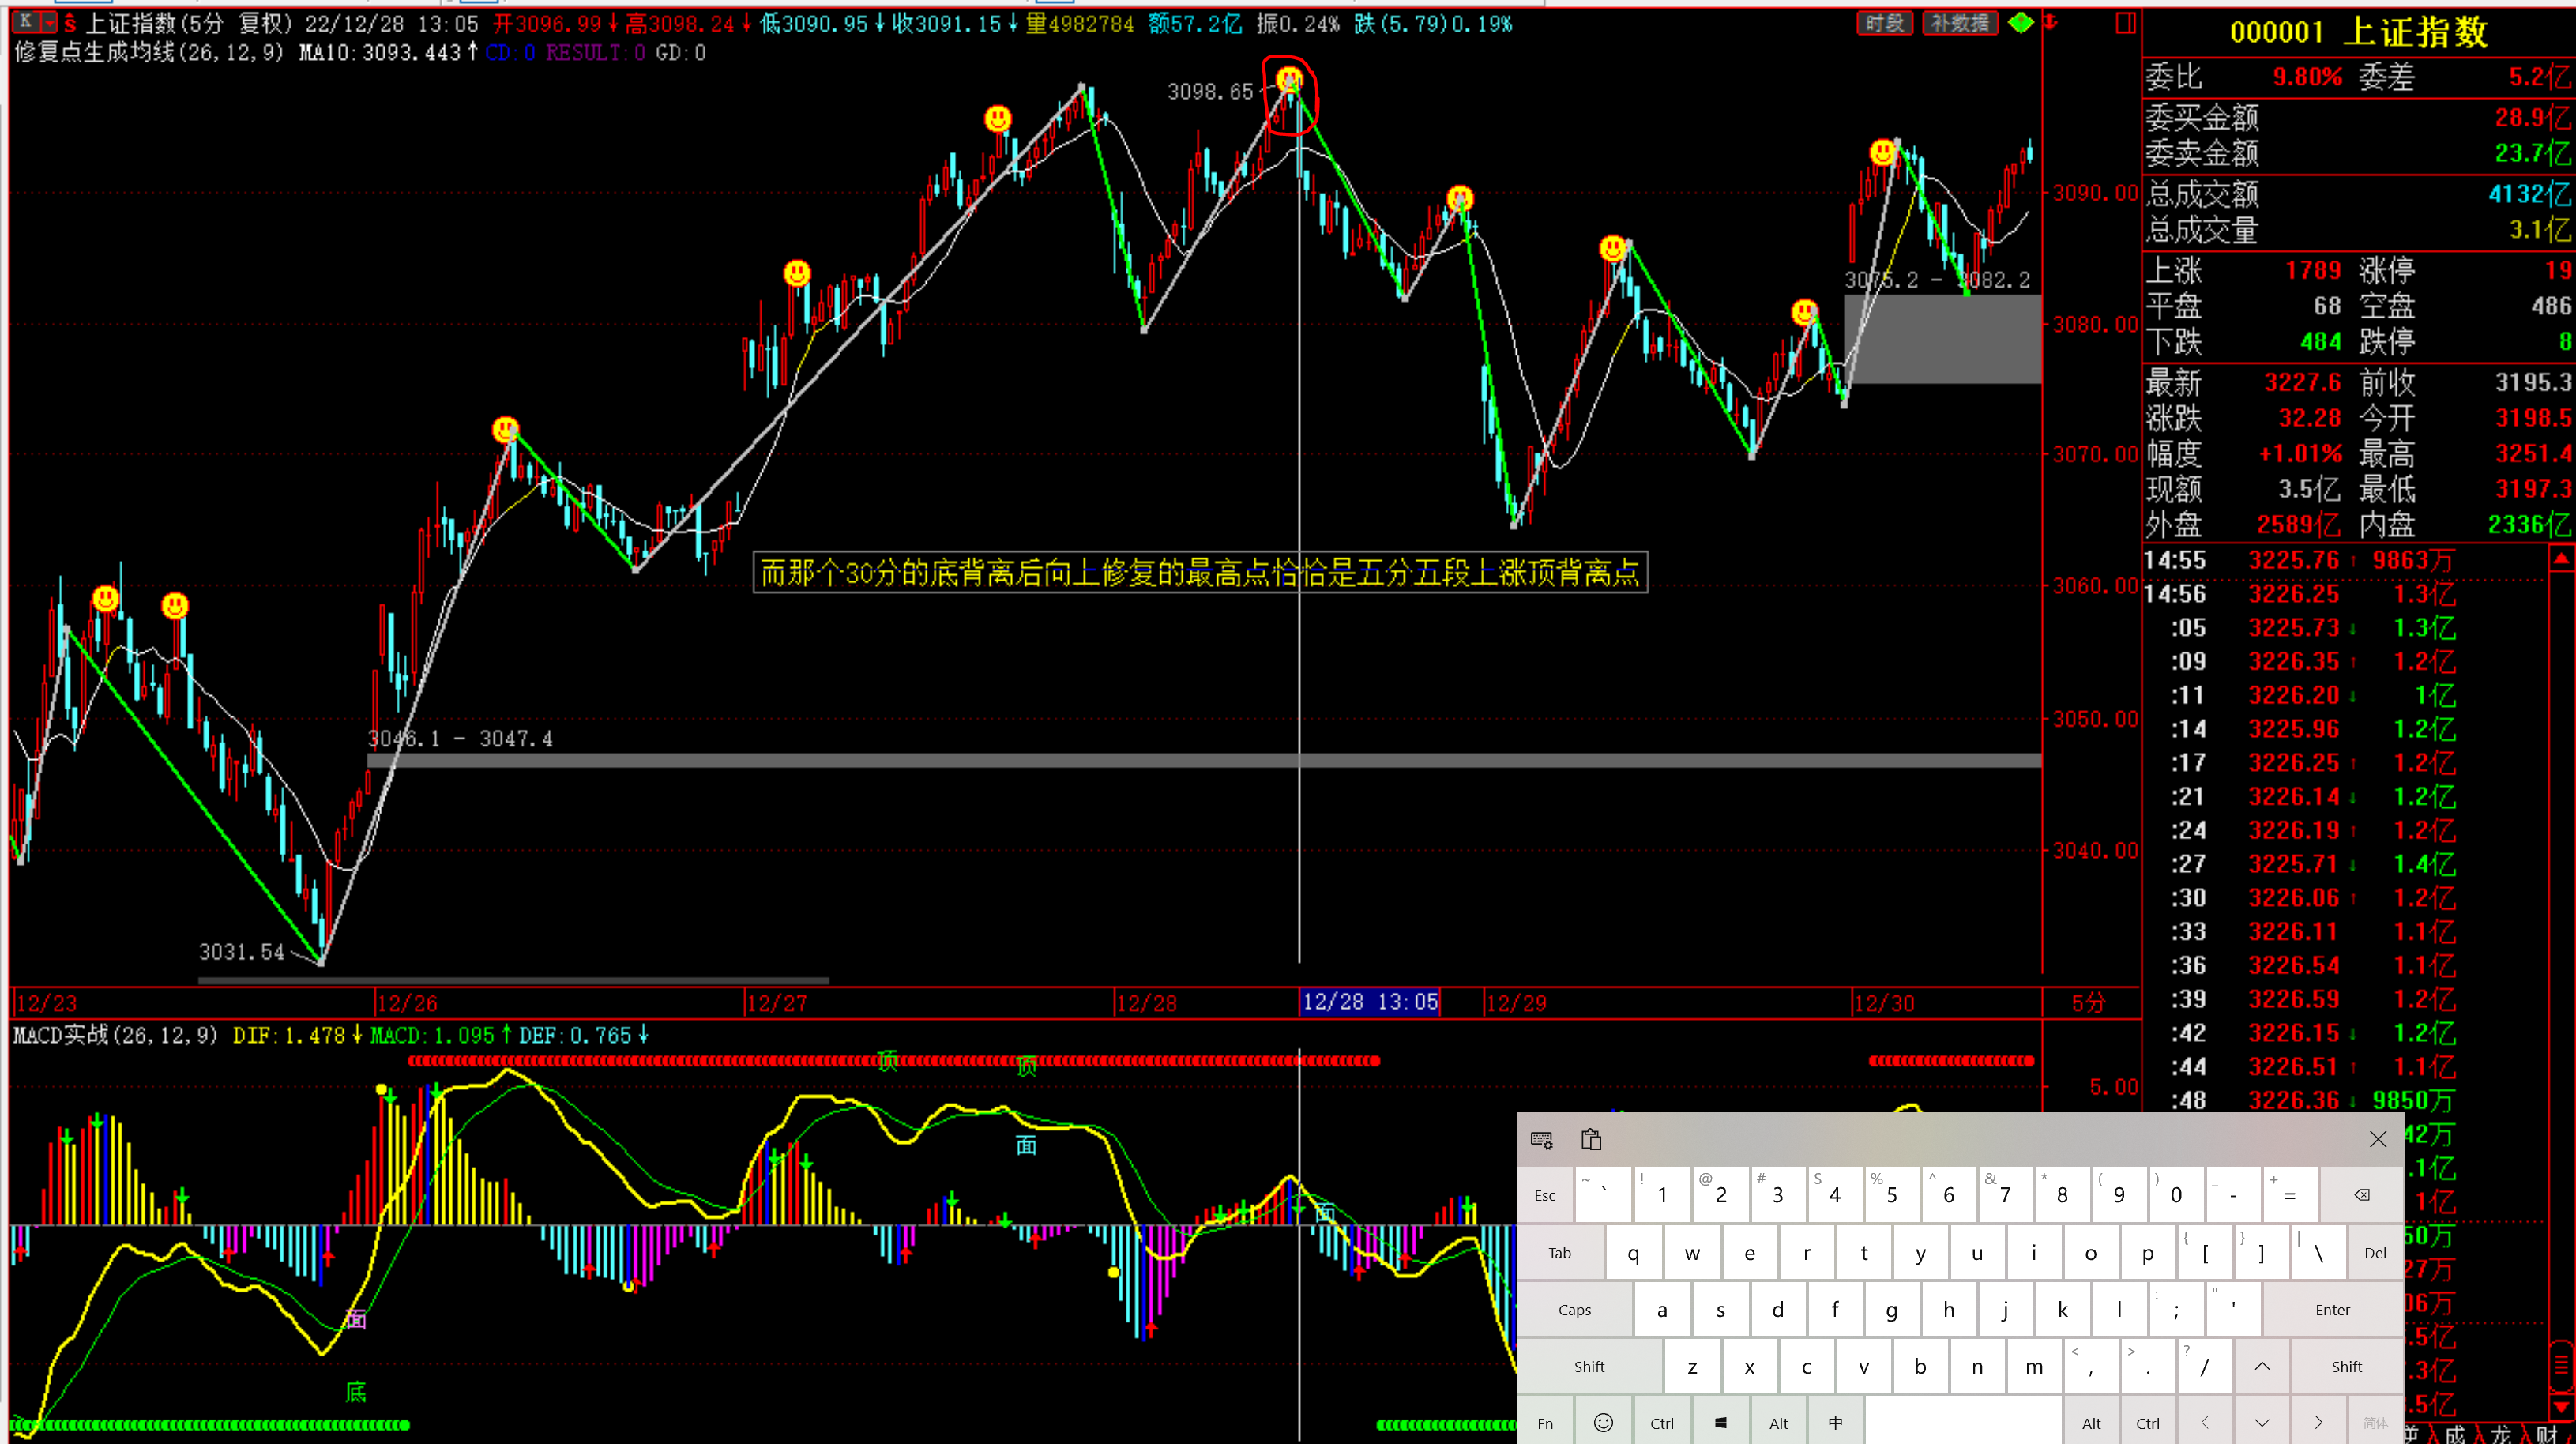
Task: Click the circled smiley marker at 3098.65 peak
Action: 1289,78
